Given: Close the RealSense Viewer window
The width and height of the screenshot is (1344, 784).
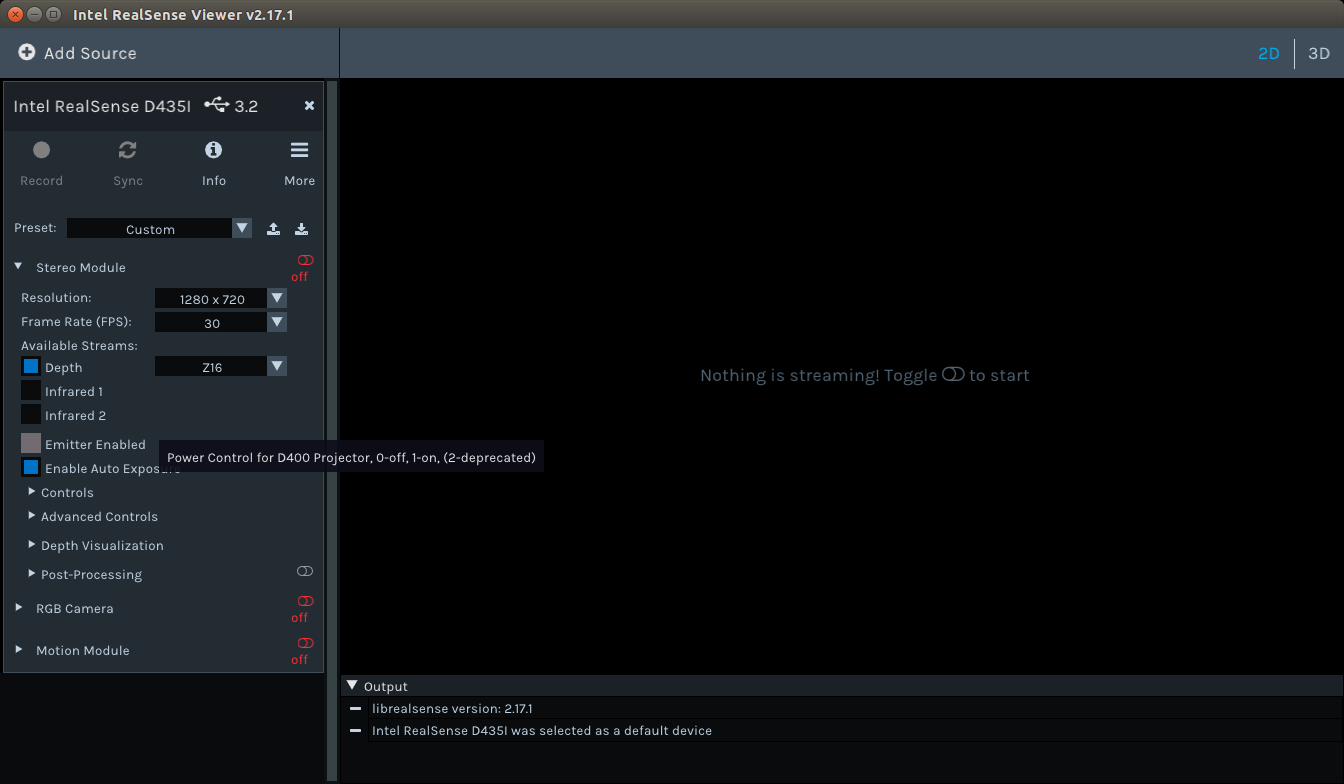Looking at the screenshot, I should point(15,15).
